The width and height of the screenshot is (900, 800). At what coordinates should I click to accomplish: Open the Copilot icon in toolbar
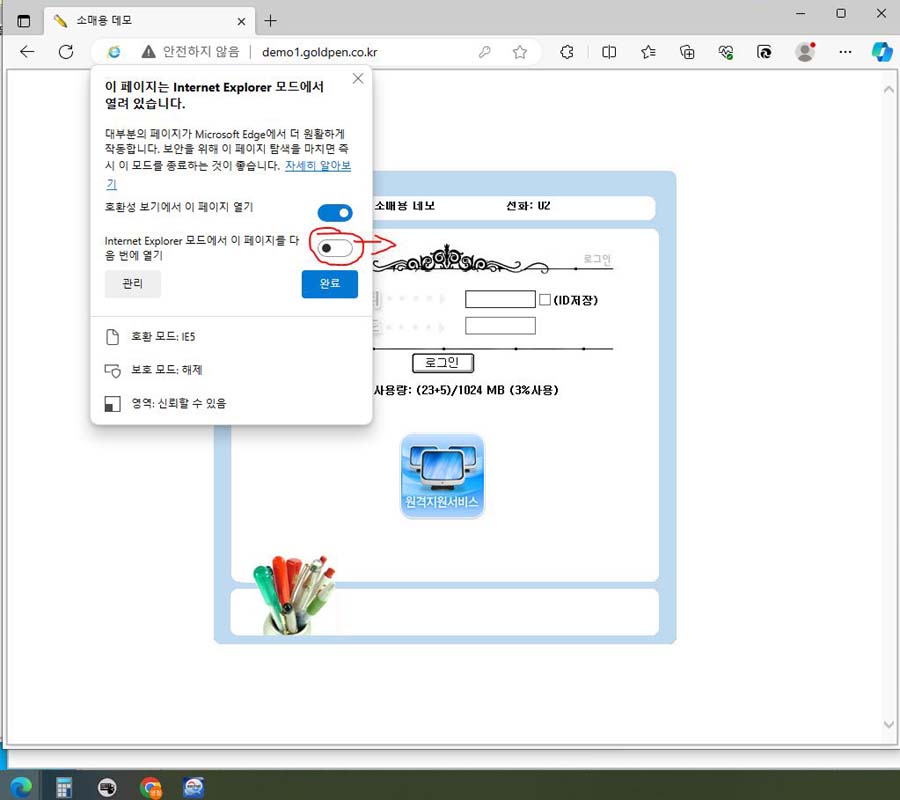click(x=881, y=52)
